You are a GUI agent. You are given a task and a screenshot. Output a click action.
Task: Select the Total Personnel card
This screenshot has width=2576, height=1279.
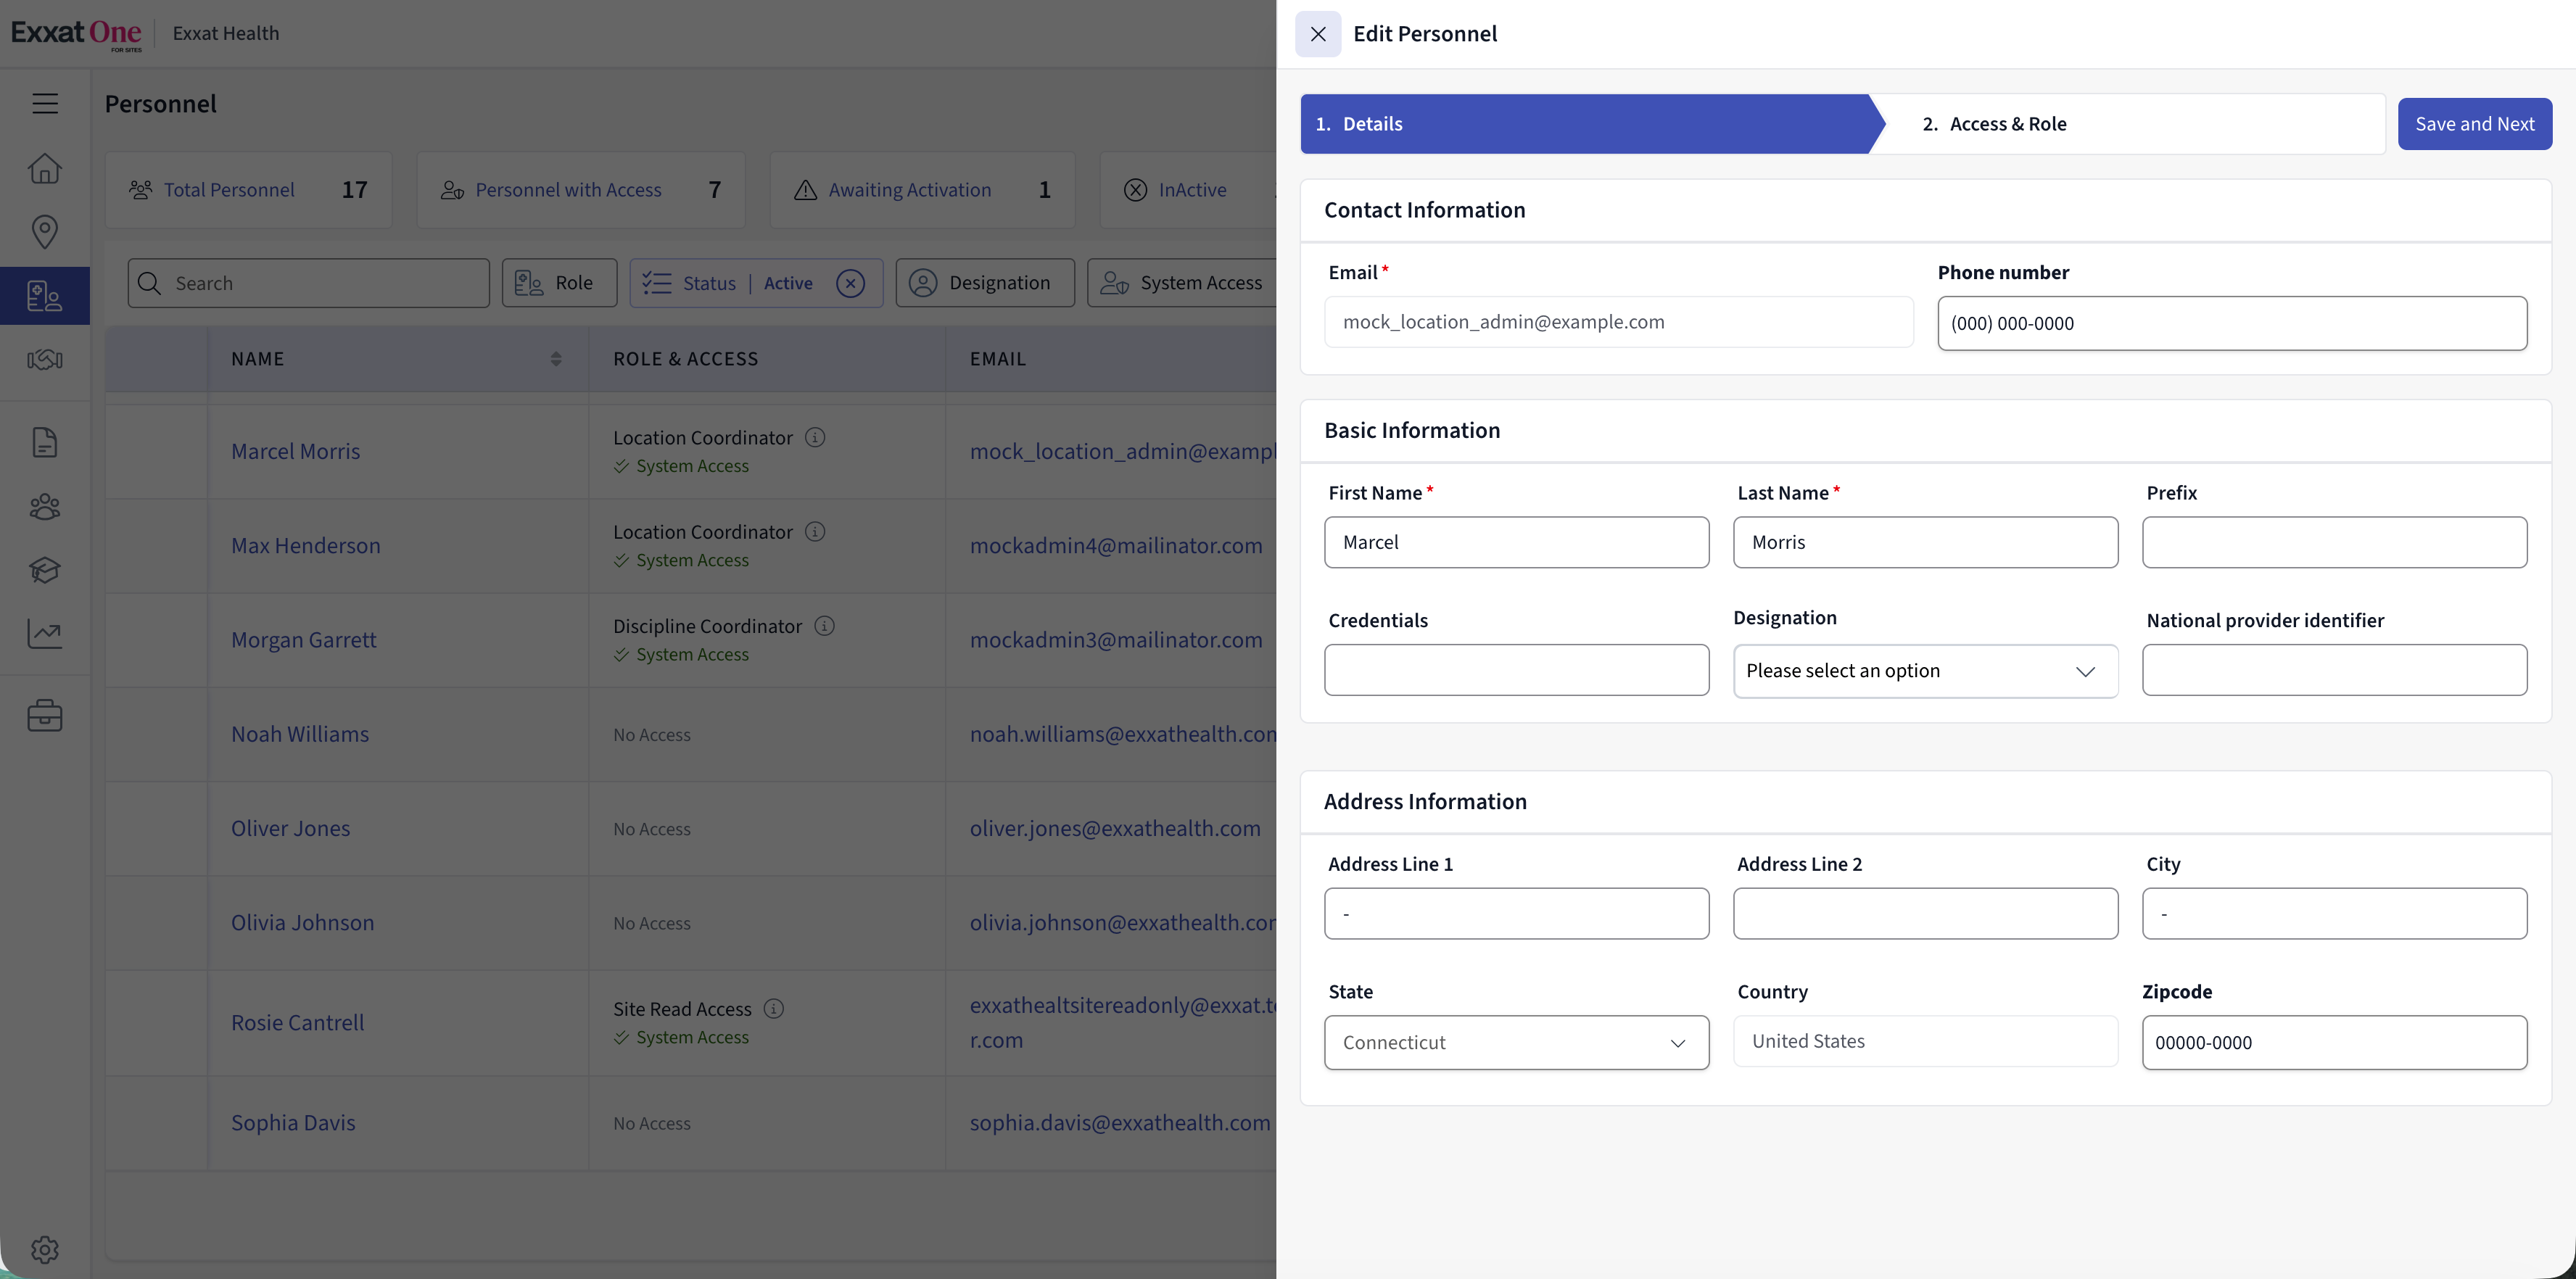tap(248, 190)
